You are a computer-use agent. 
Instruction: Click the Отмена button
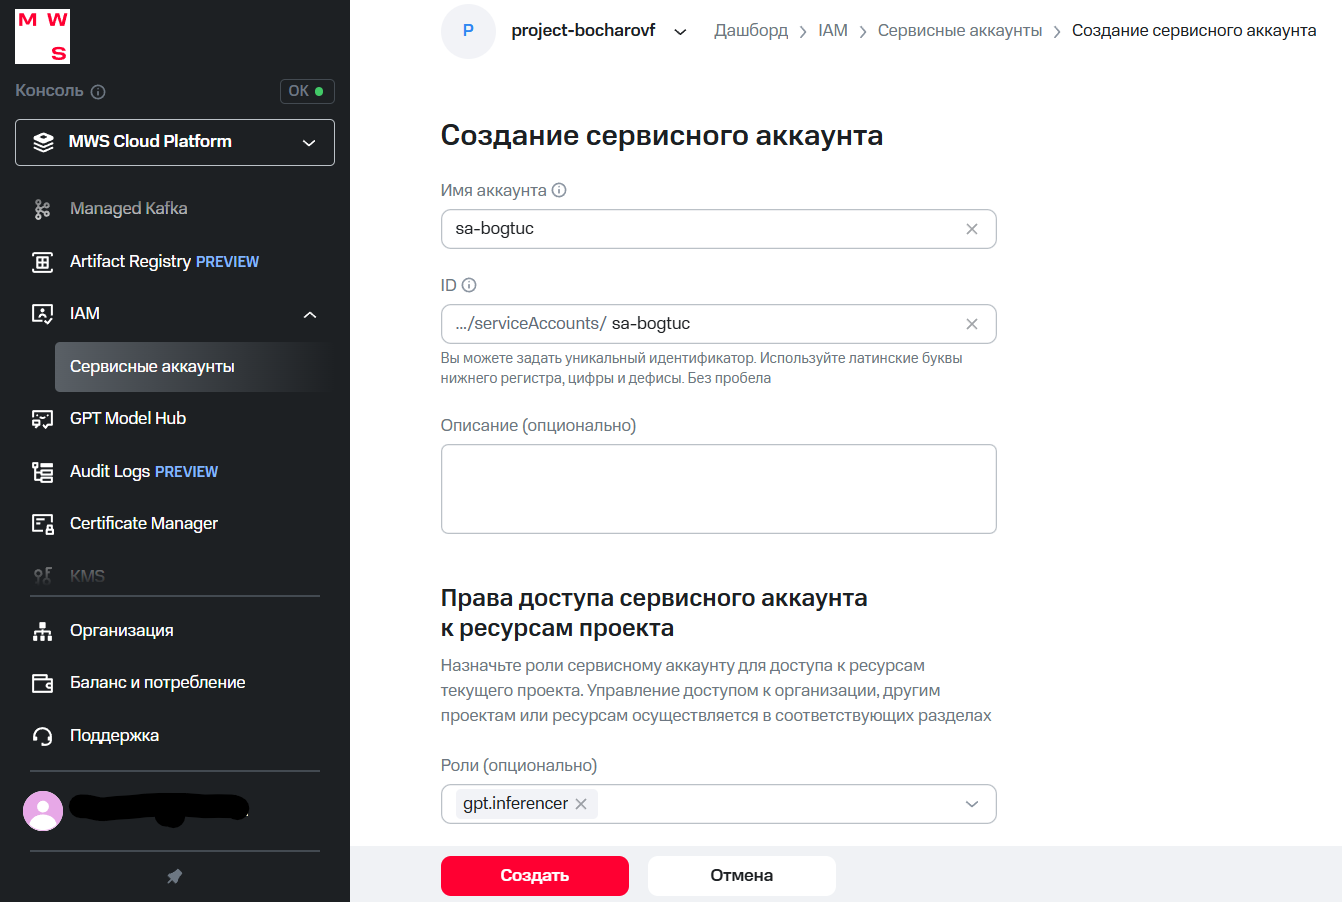click(x=742, y=875)
